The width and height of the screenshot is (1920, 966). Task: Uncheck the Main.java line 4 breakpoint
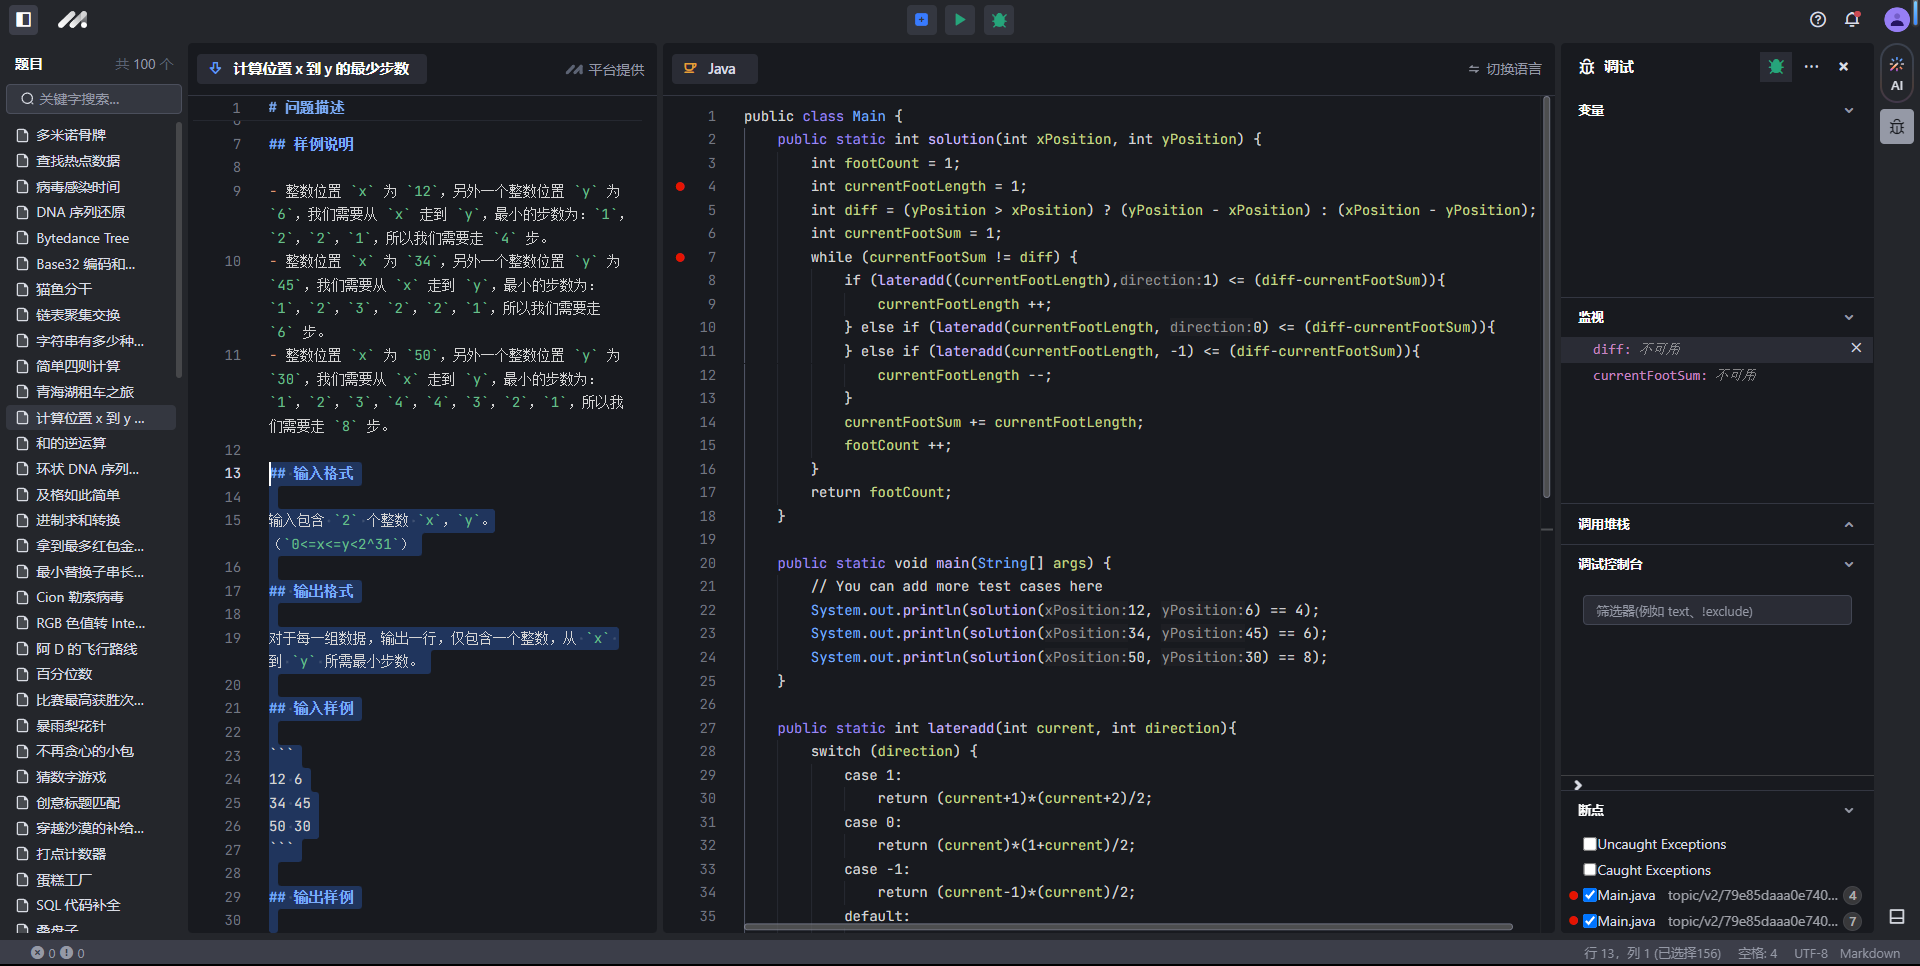click(x=1590, y=895)
